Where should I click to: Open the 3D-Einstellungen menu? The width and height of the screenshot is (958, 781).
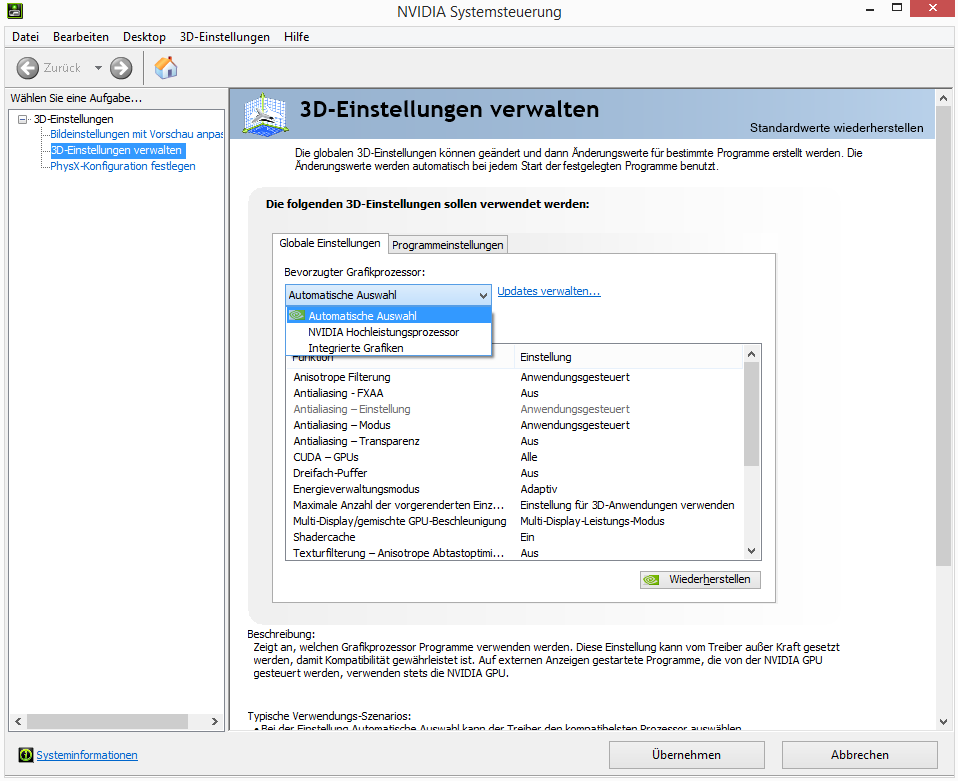(x=225, y=37)
